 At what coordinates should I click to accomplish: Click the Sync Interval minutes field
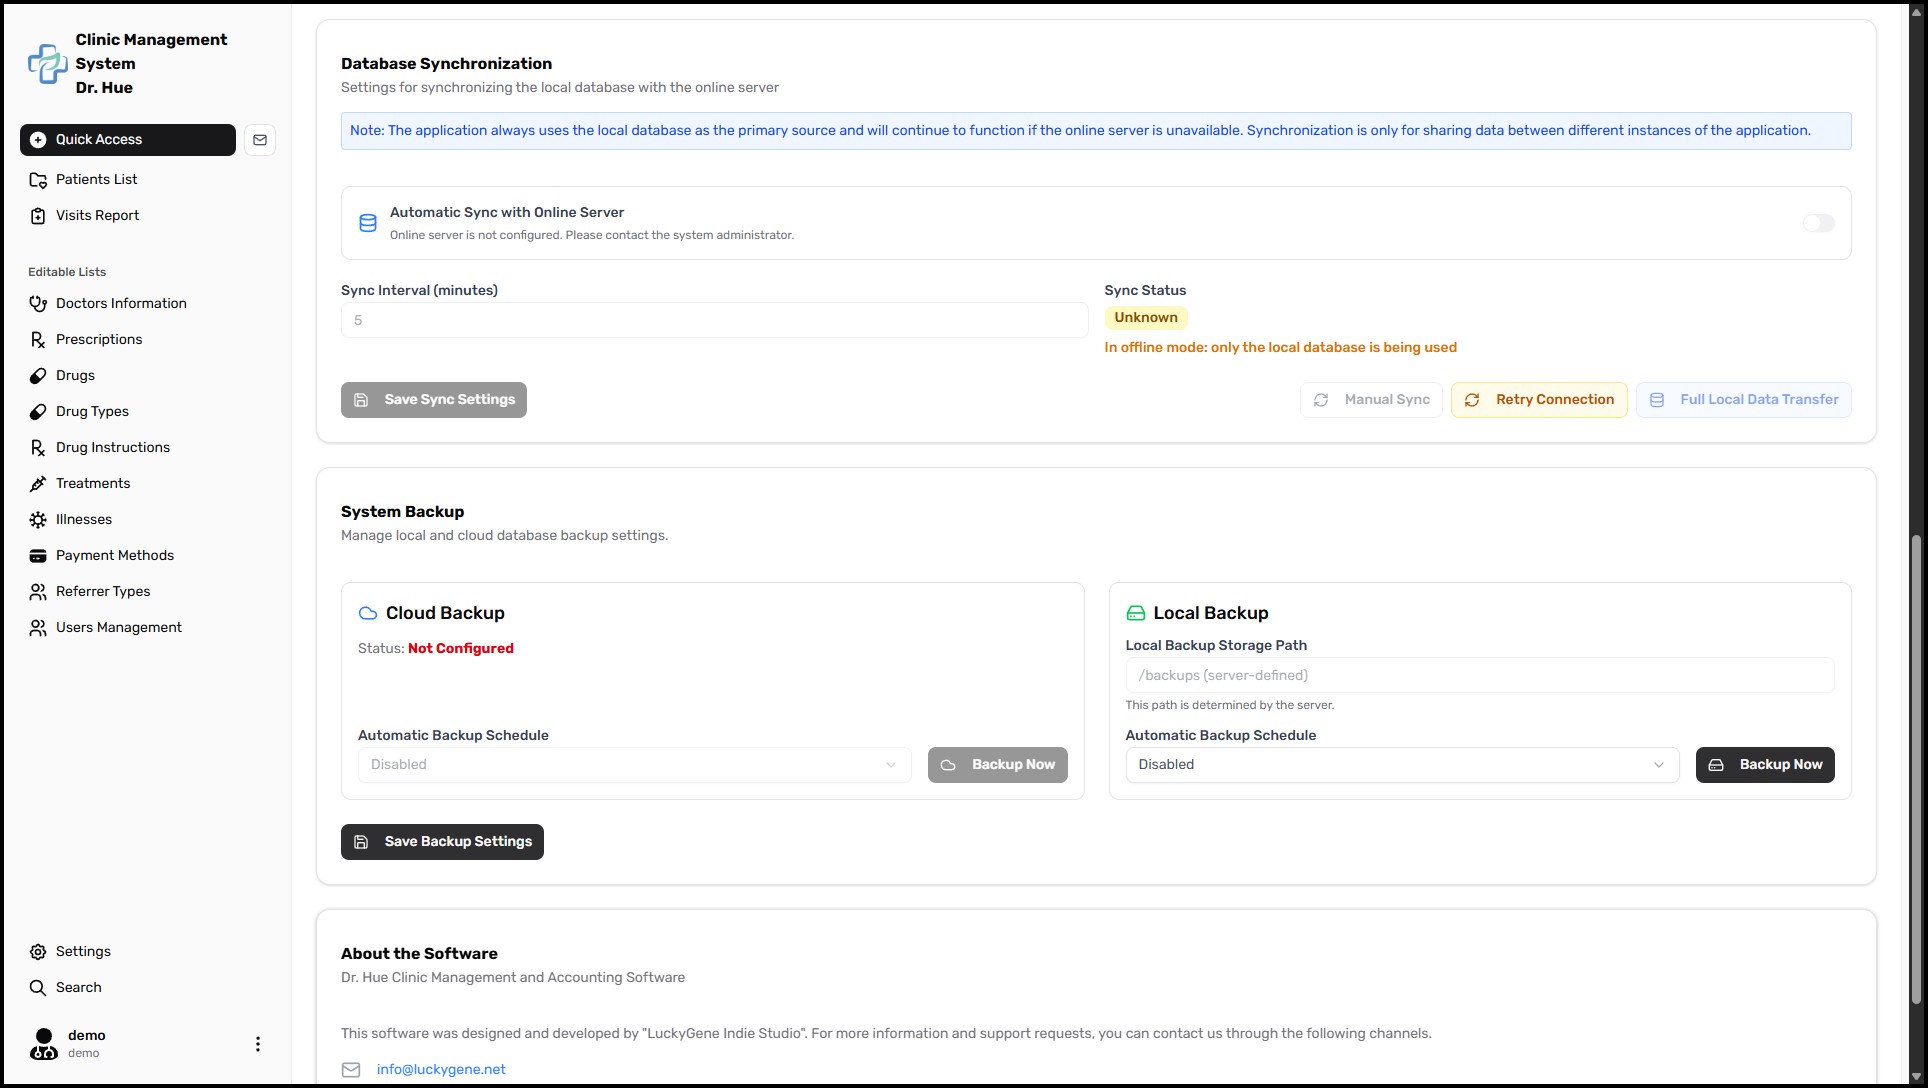[714, 321]
